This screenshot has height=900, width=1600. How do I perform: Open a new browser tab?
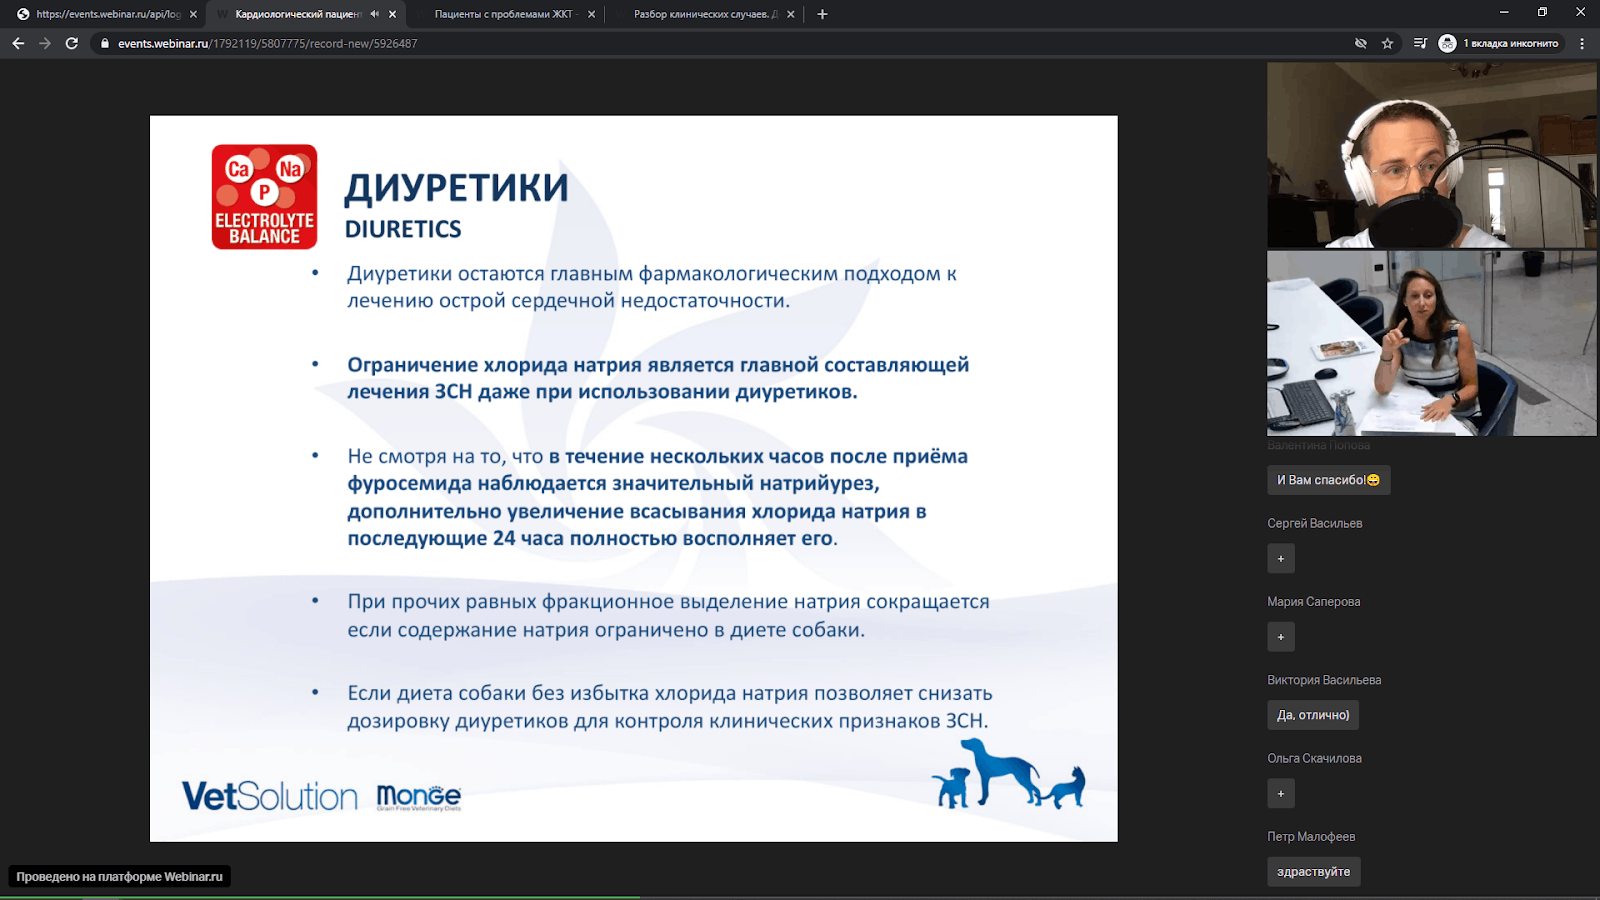(x=822, y=14)
